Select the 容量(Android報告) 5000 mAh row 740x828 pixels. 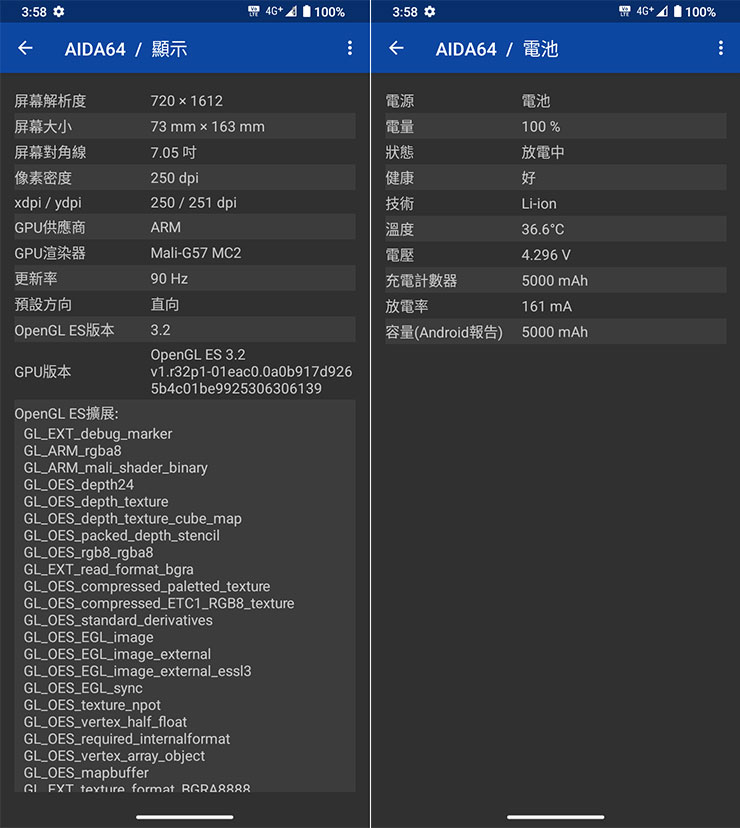pos(555,332)
